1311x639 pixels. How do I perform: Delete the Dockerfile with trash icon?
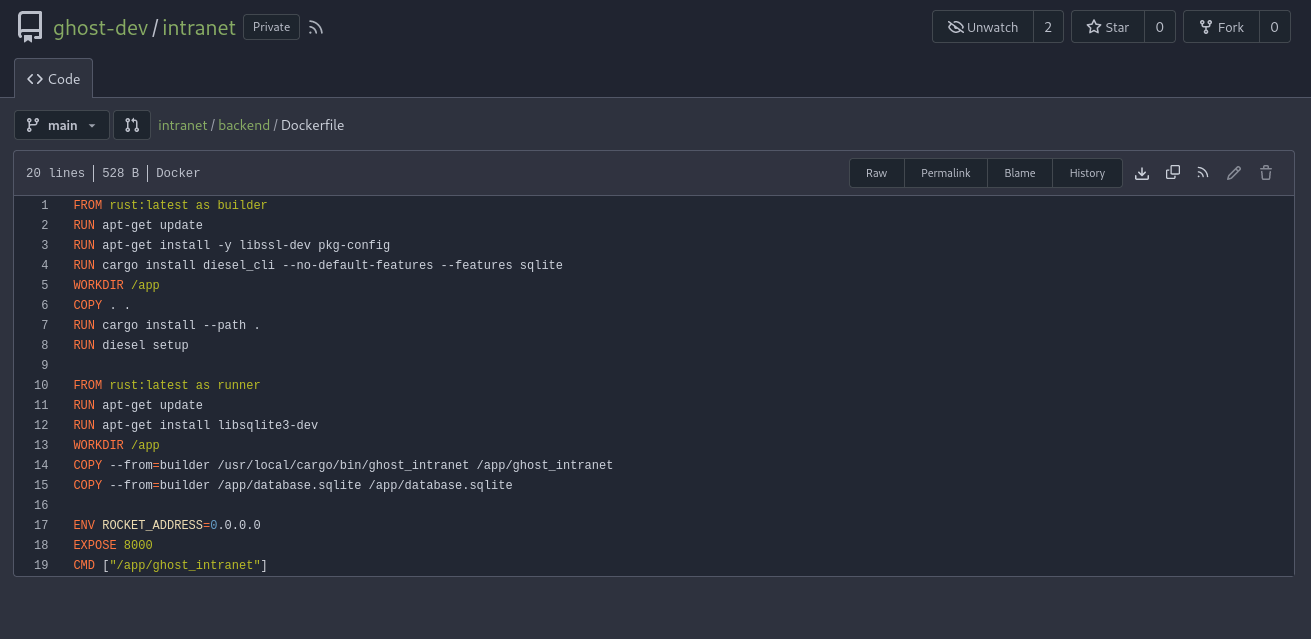[x=1266, y=173]
